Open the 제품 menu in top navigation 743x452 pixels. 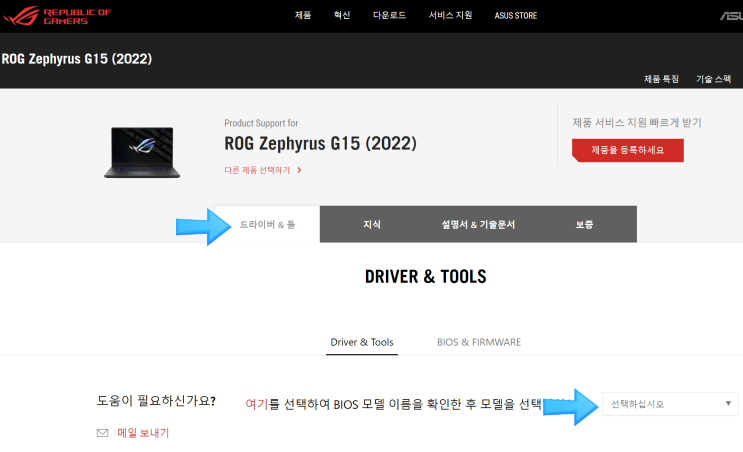303,15
